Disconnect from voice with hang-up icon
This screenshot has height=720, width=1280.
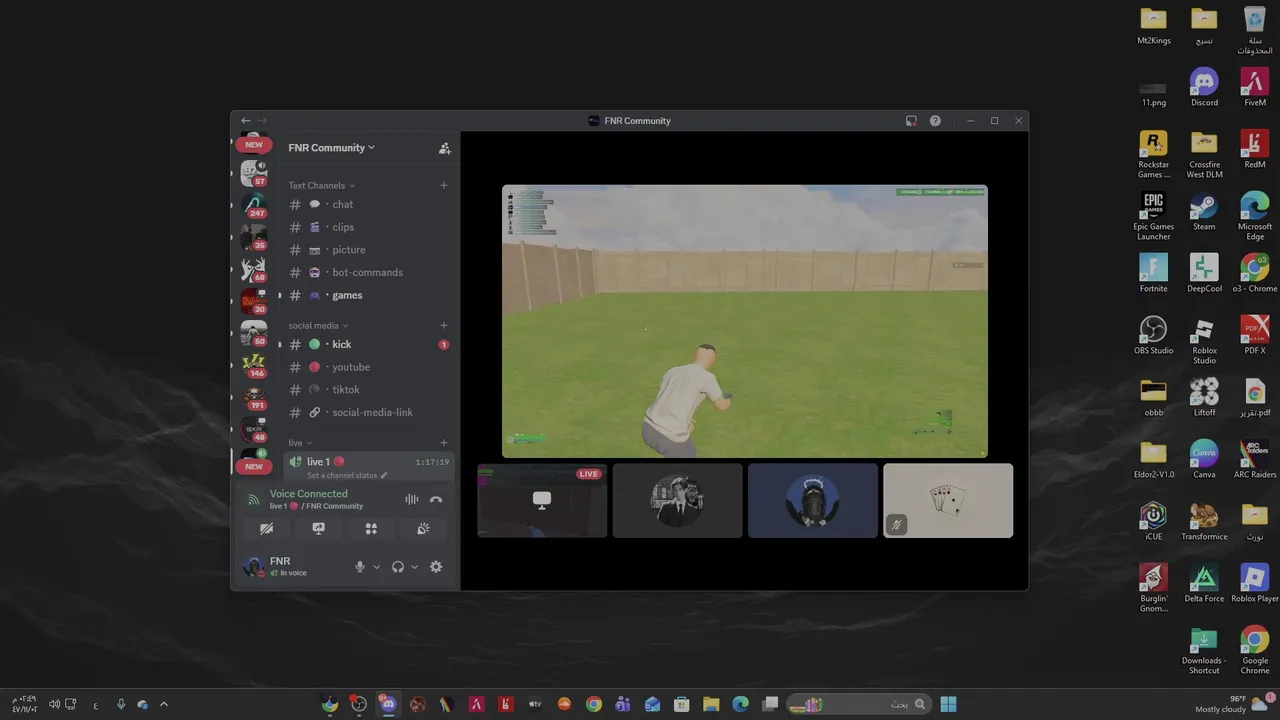tap(436, 499)
